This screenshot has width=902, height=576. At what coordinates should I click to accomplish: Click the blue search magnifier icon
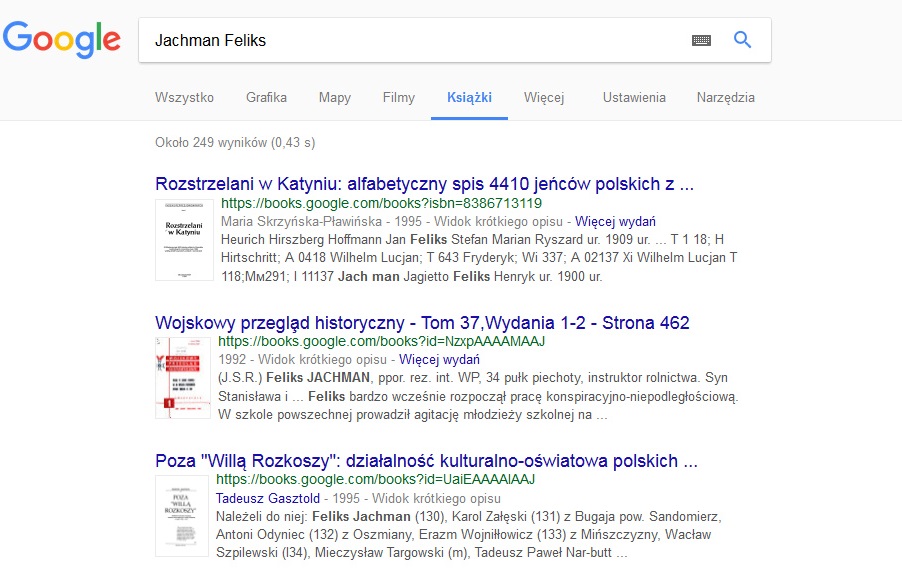tap(742, 40)
